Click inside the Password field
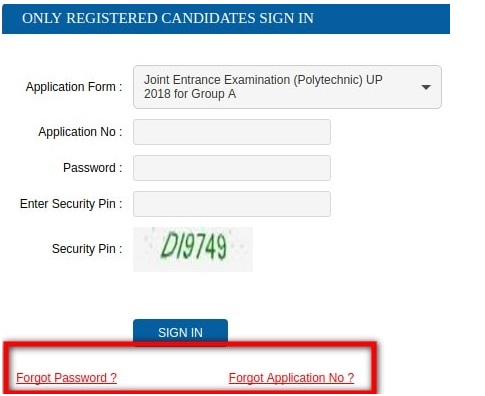 [x=232, y=168]
